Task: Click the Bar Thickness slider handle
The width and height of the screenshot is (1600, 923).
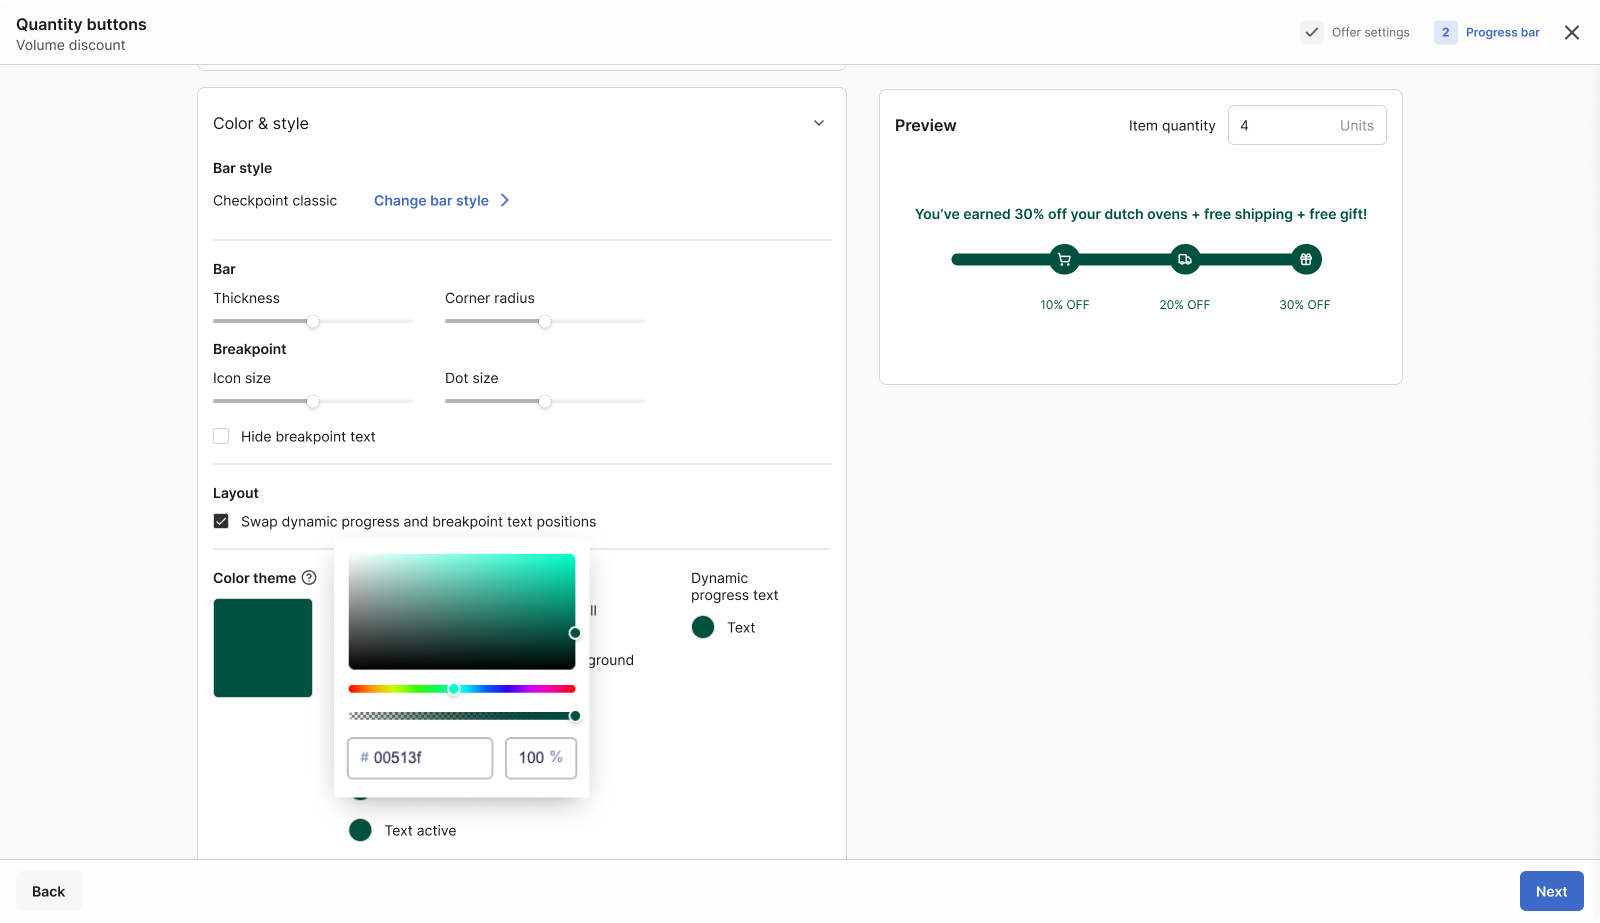Action: point(313,321)
